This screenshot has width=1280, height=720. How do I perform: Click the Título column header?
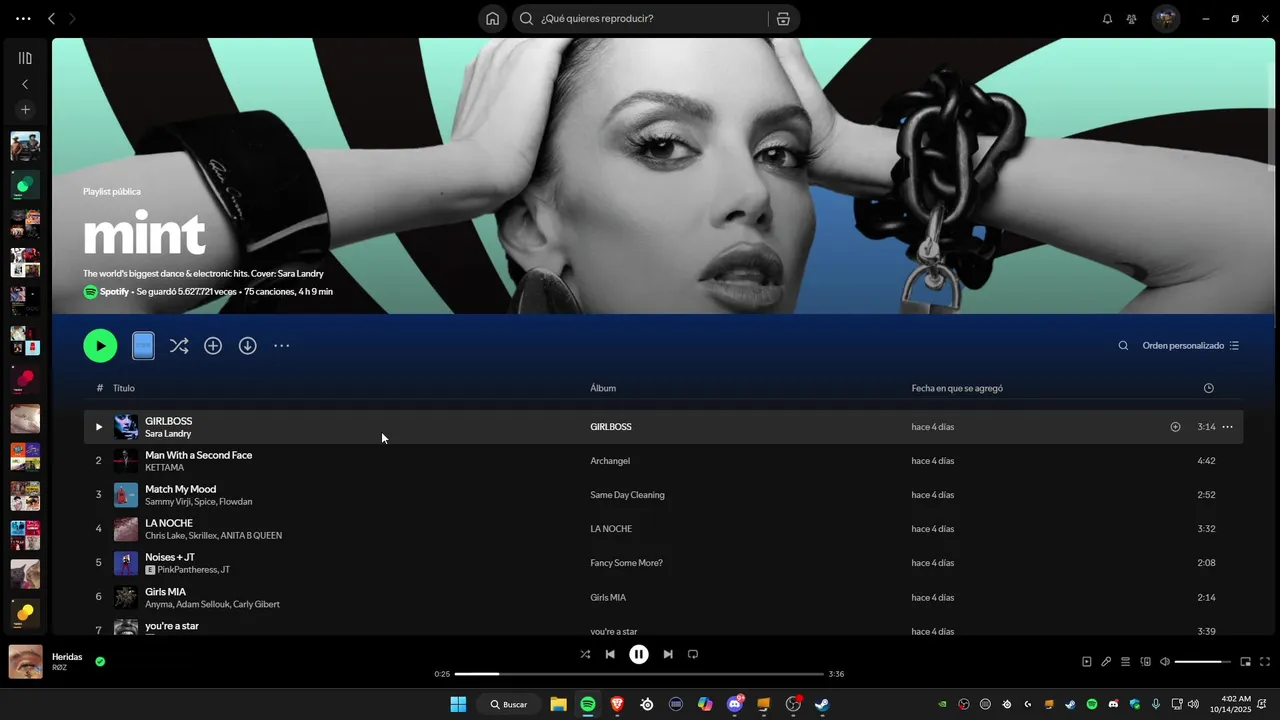pyautogui.click(x=124, y=388)
